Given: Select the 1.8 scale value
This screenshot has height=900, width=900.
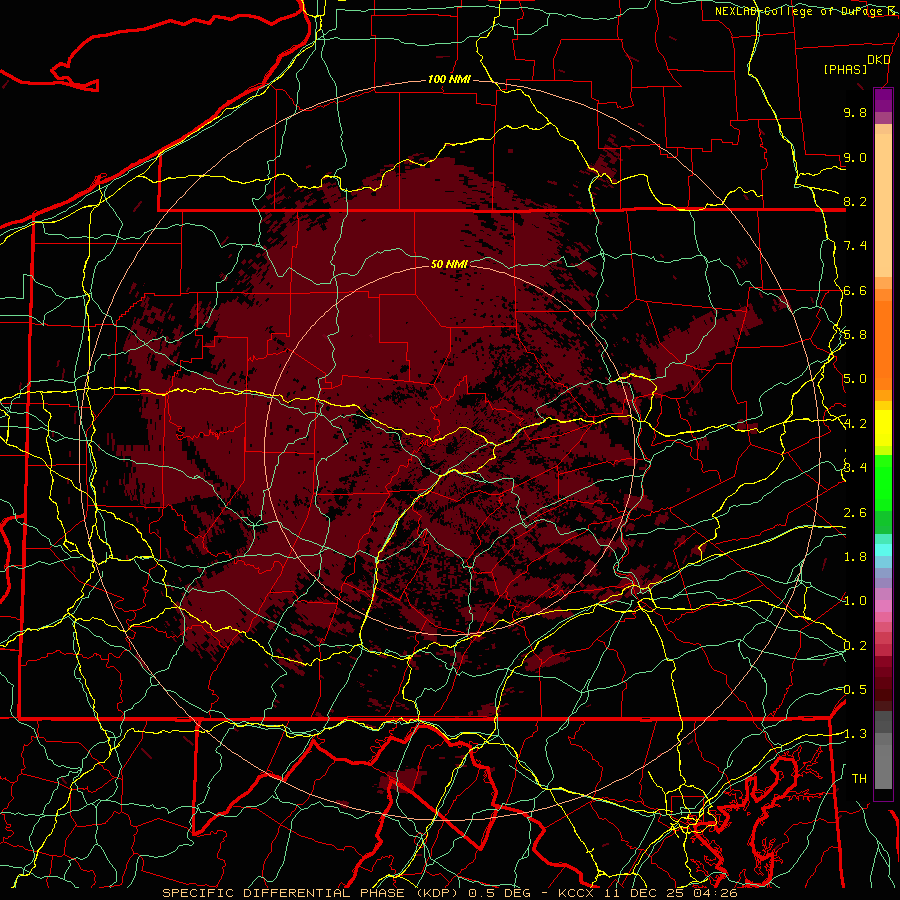Looking at the screenshot, I should (x=855, y=557).
